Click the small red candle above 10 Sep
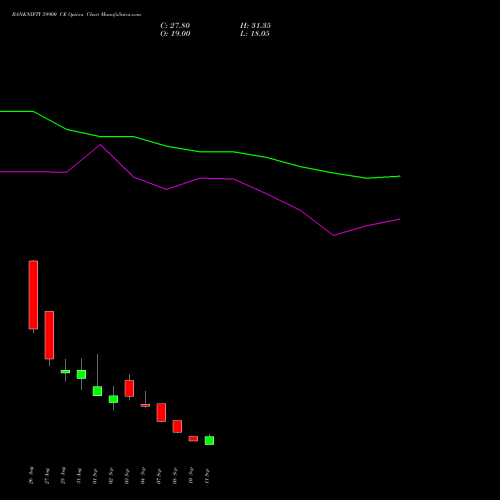Screen dimensions: 500x500 193,439
